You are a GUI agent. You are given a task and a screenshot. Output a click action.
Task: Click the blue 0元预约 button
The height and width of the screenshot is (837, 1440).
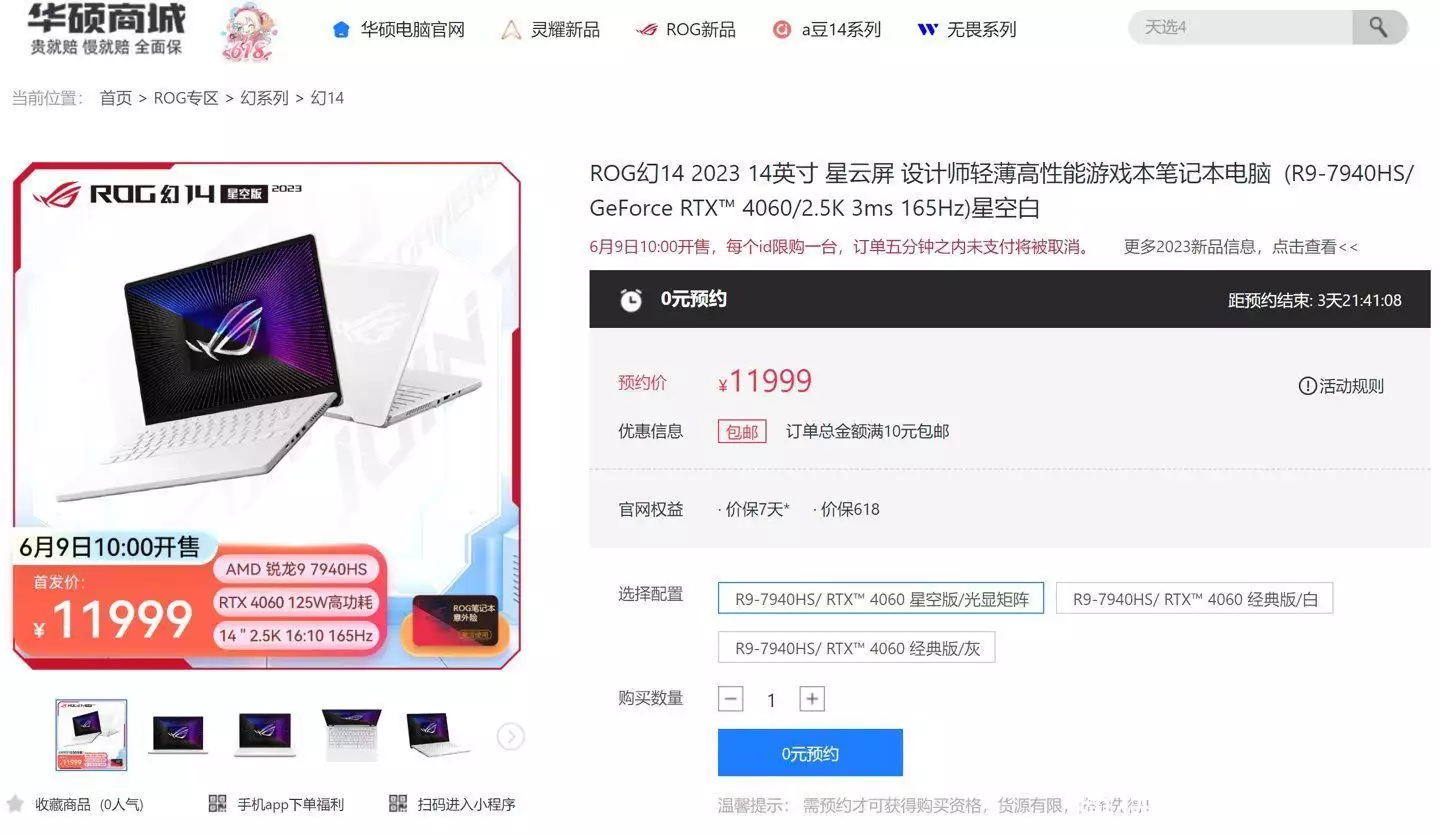point(810,753)
